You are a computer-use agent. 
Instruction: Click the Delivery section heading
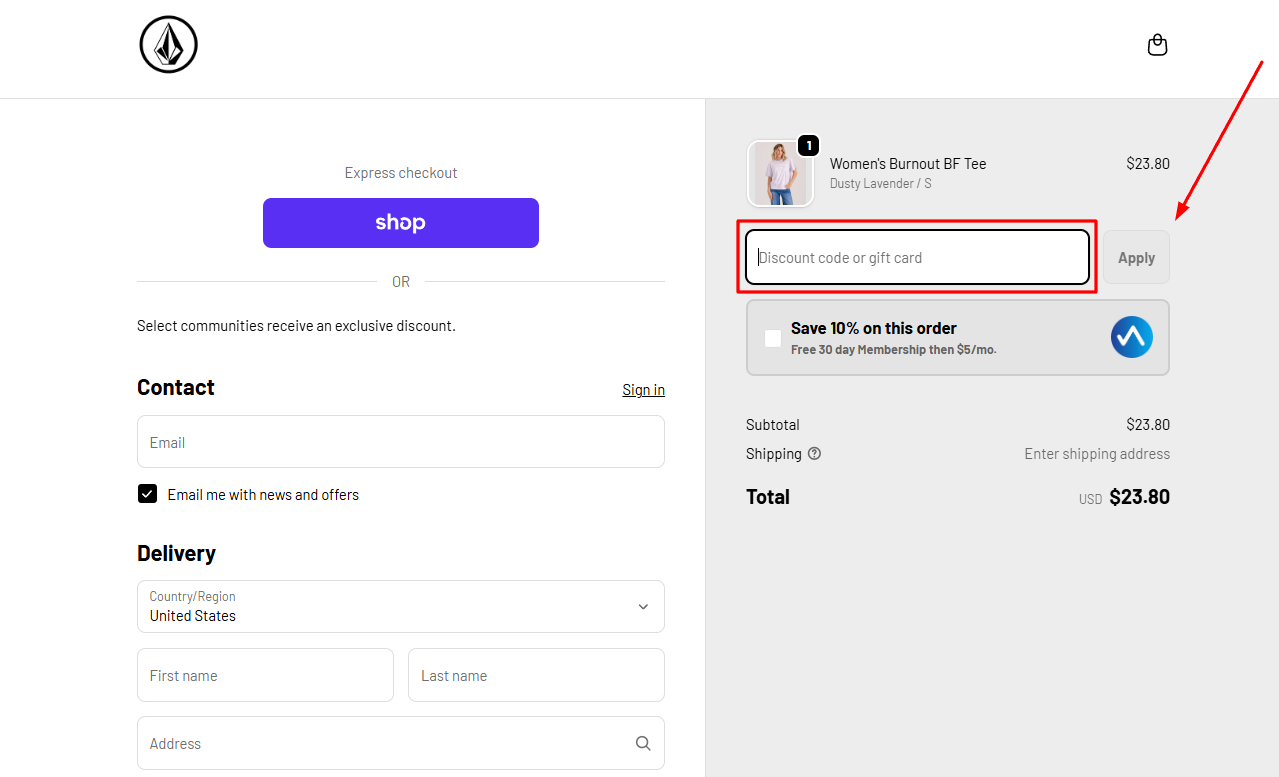176,553
